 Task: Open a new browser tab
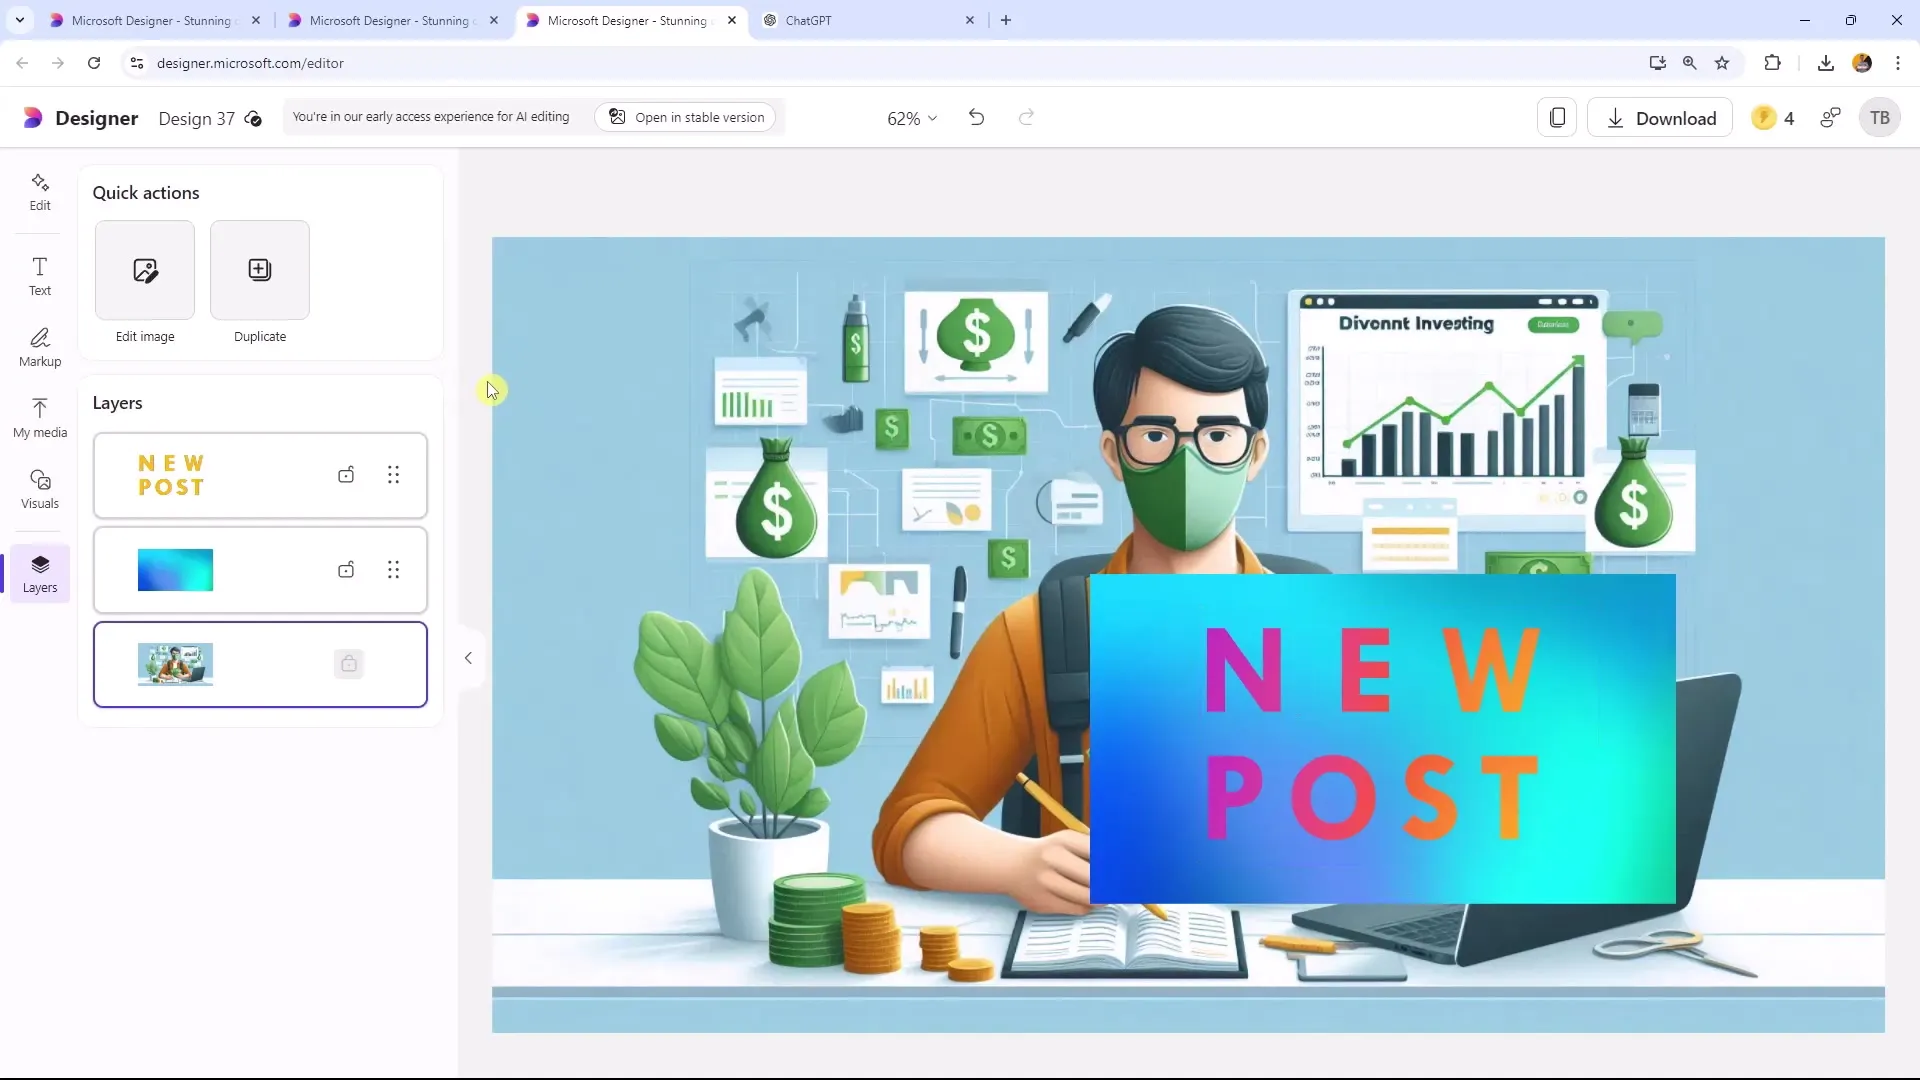point(1006,20)
